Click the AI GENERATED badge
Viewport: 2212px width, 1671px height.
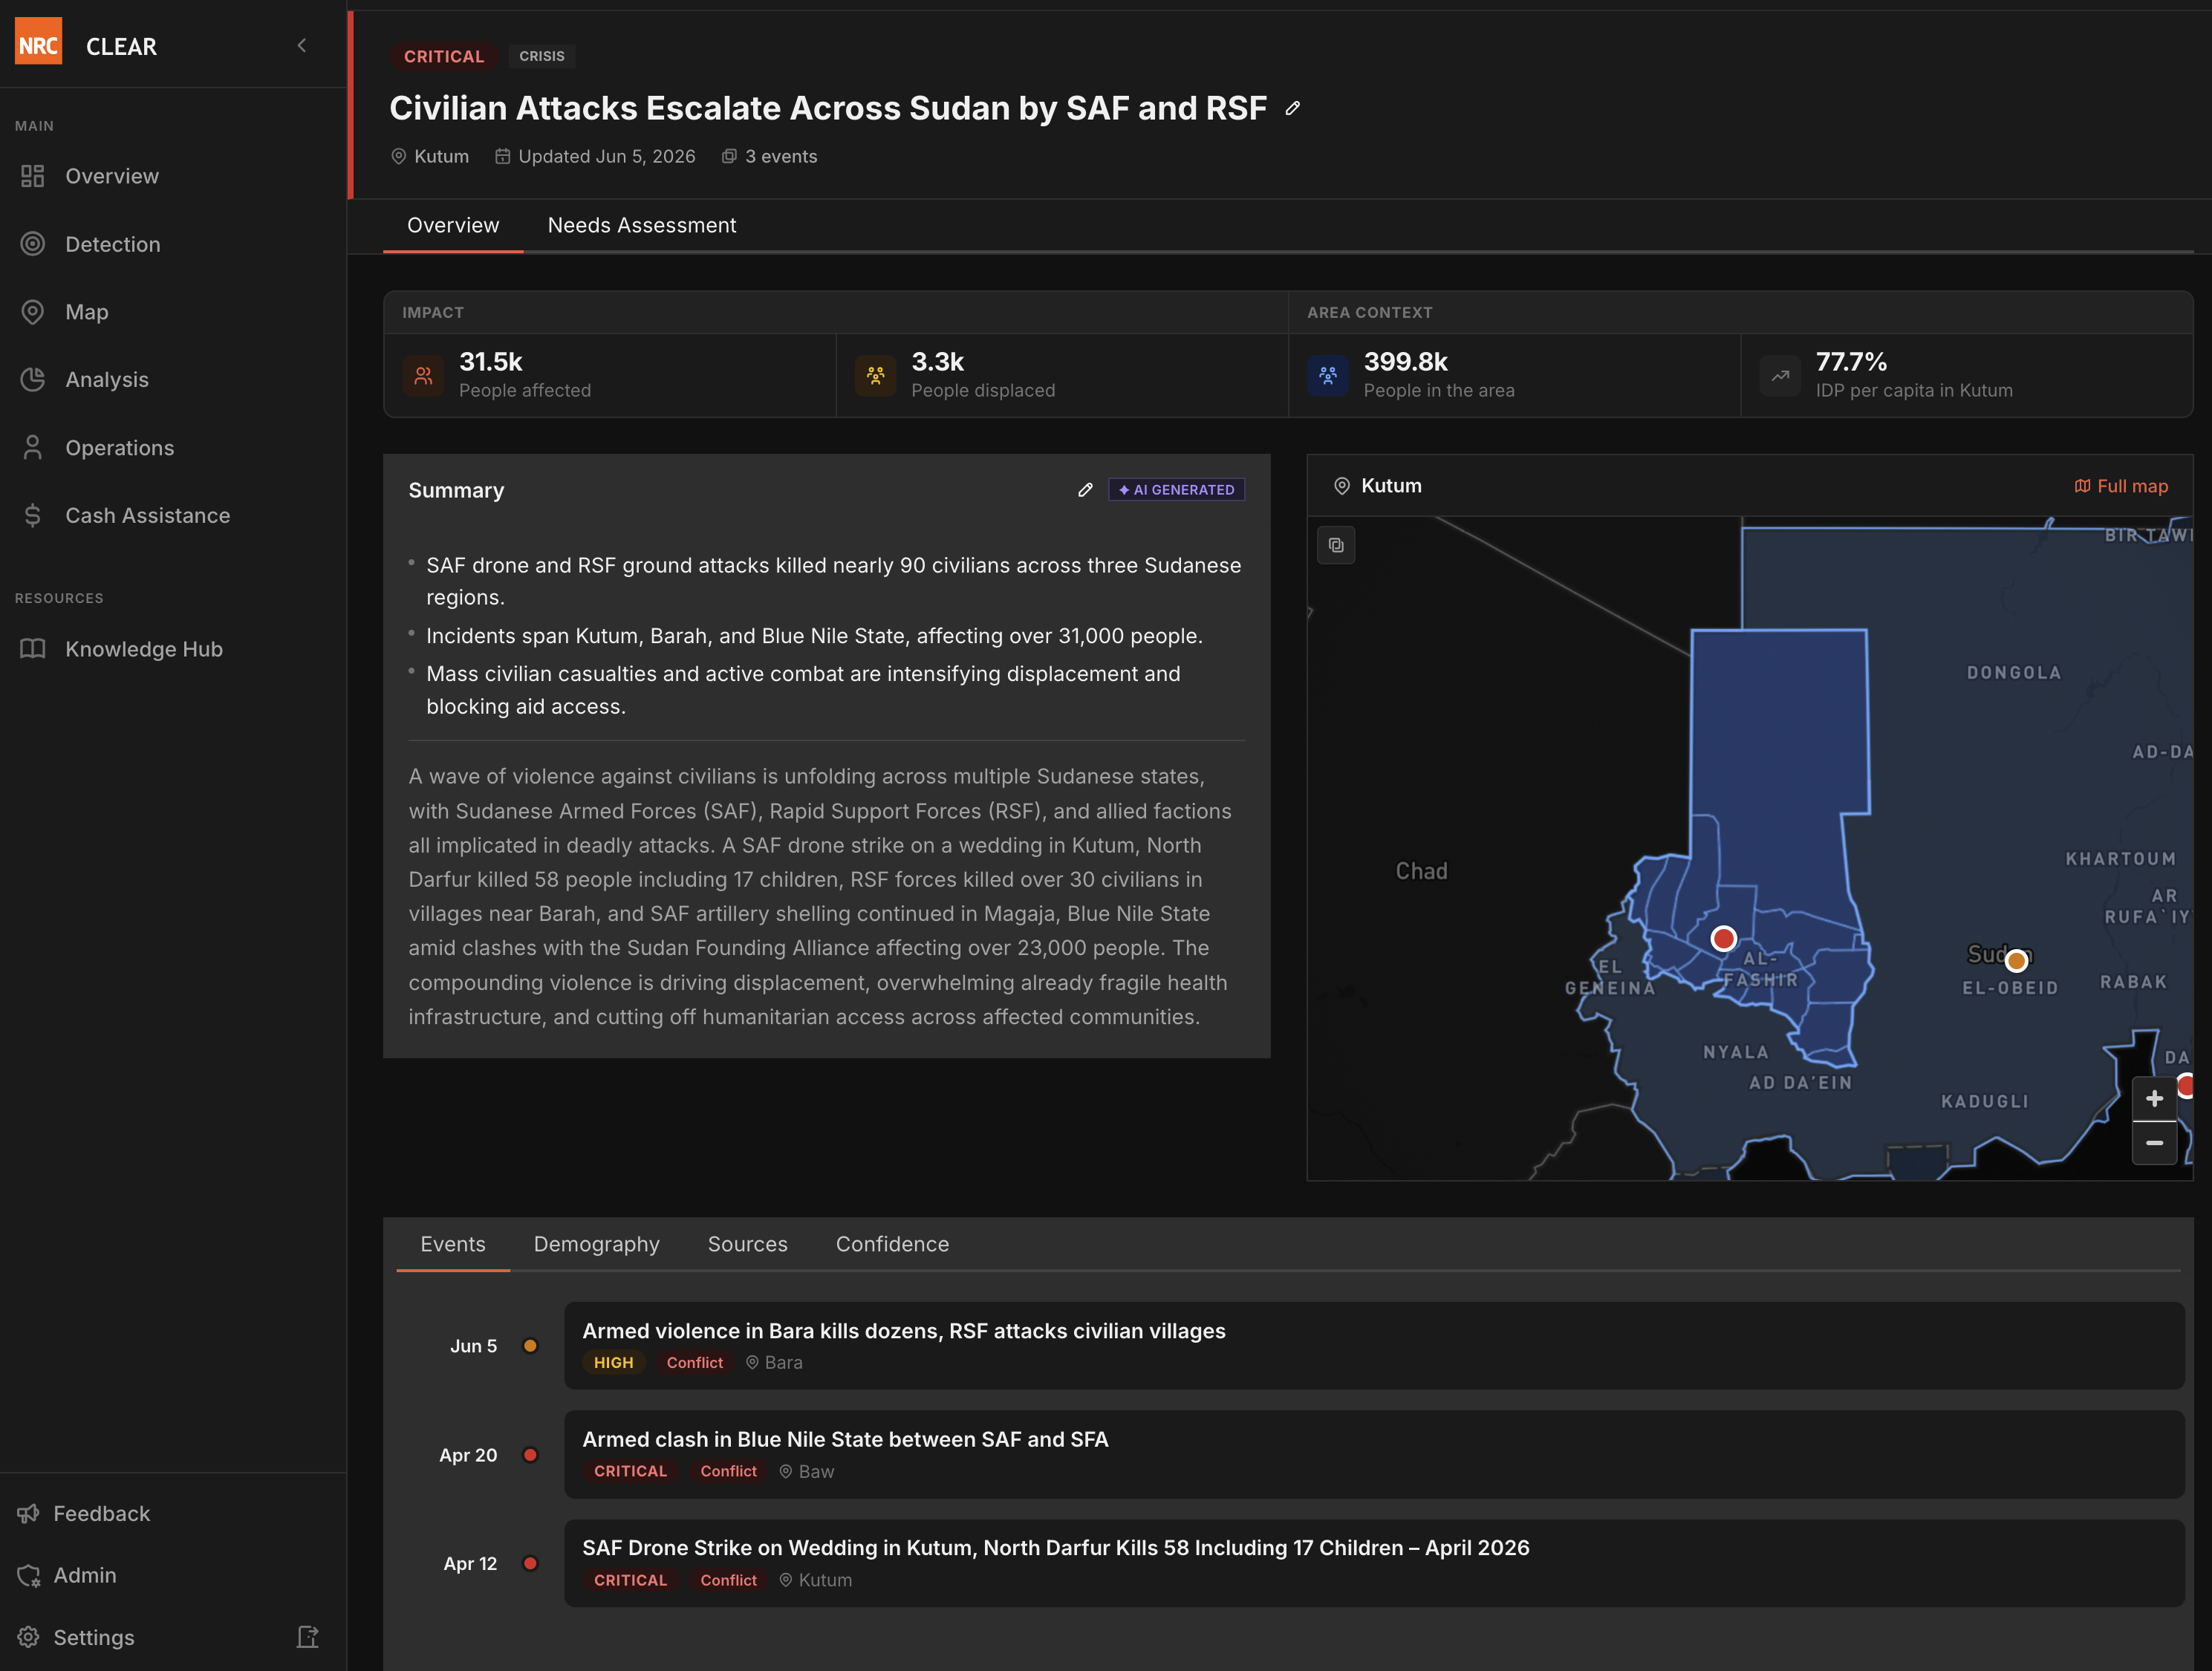click(x=1177, y=490)
